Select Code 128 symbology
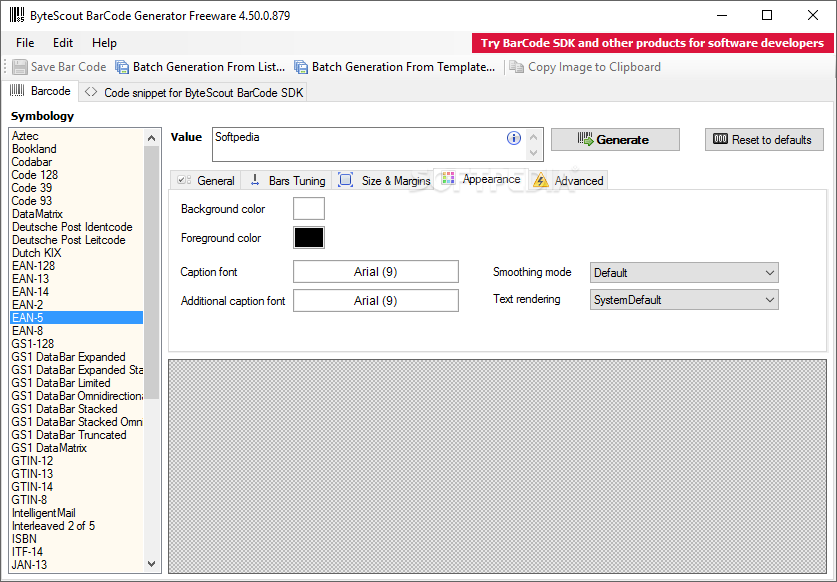The height and width of the screenshot is (582, 837). [76, 175]
